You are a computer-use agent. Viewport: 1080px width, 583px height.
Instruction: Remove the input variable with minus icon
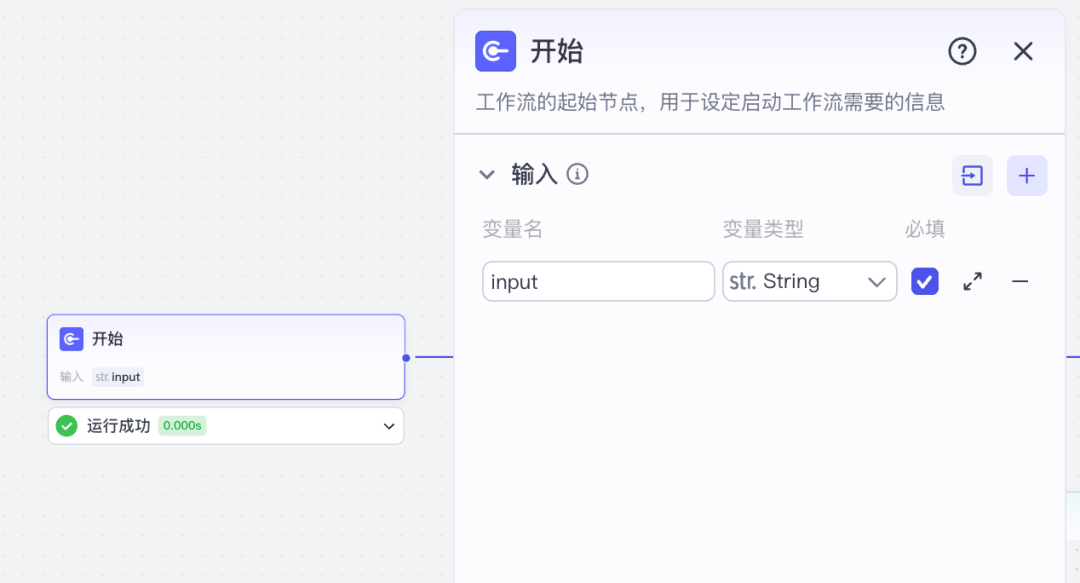tap(1020, 282)
